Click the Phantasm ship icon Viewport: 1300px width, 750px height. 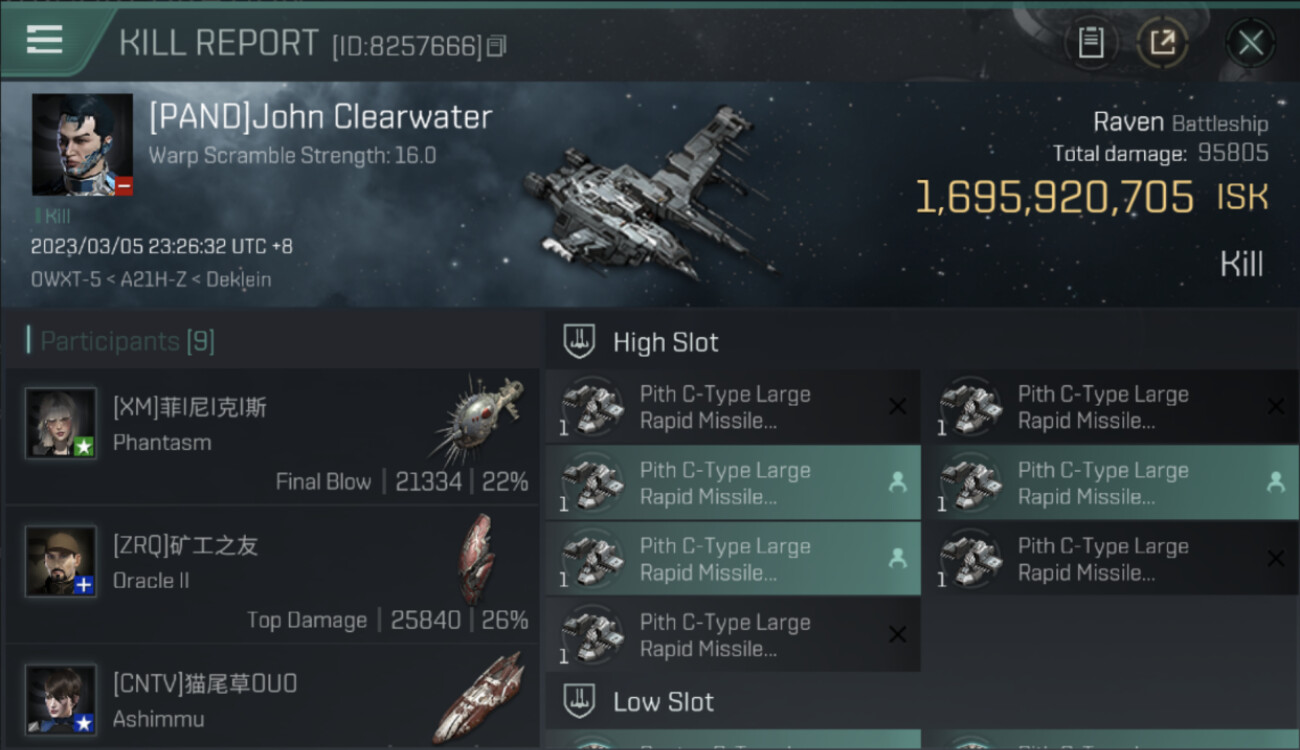click(480, 418)
